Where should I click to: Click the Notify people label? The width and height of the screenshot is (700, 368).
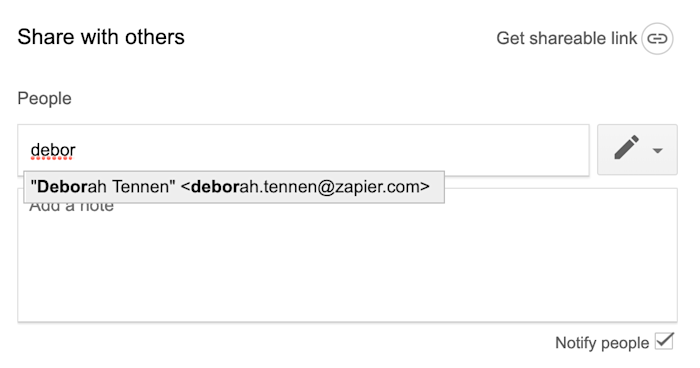pyautogui.click(x=602, y=343)
